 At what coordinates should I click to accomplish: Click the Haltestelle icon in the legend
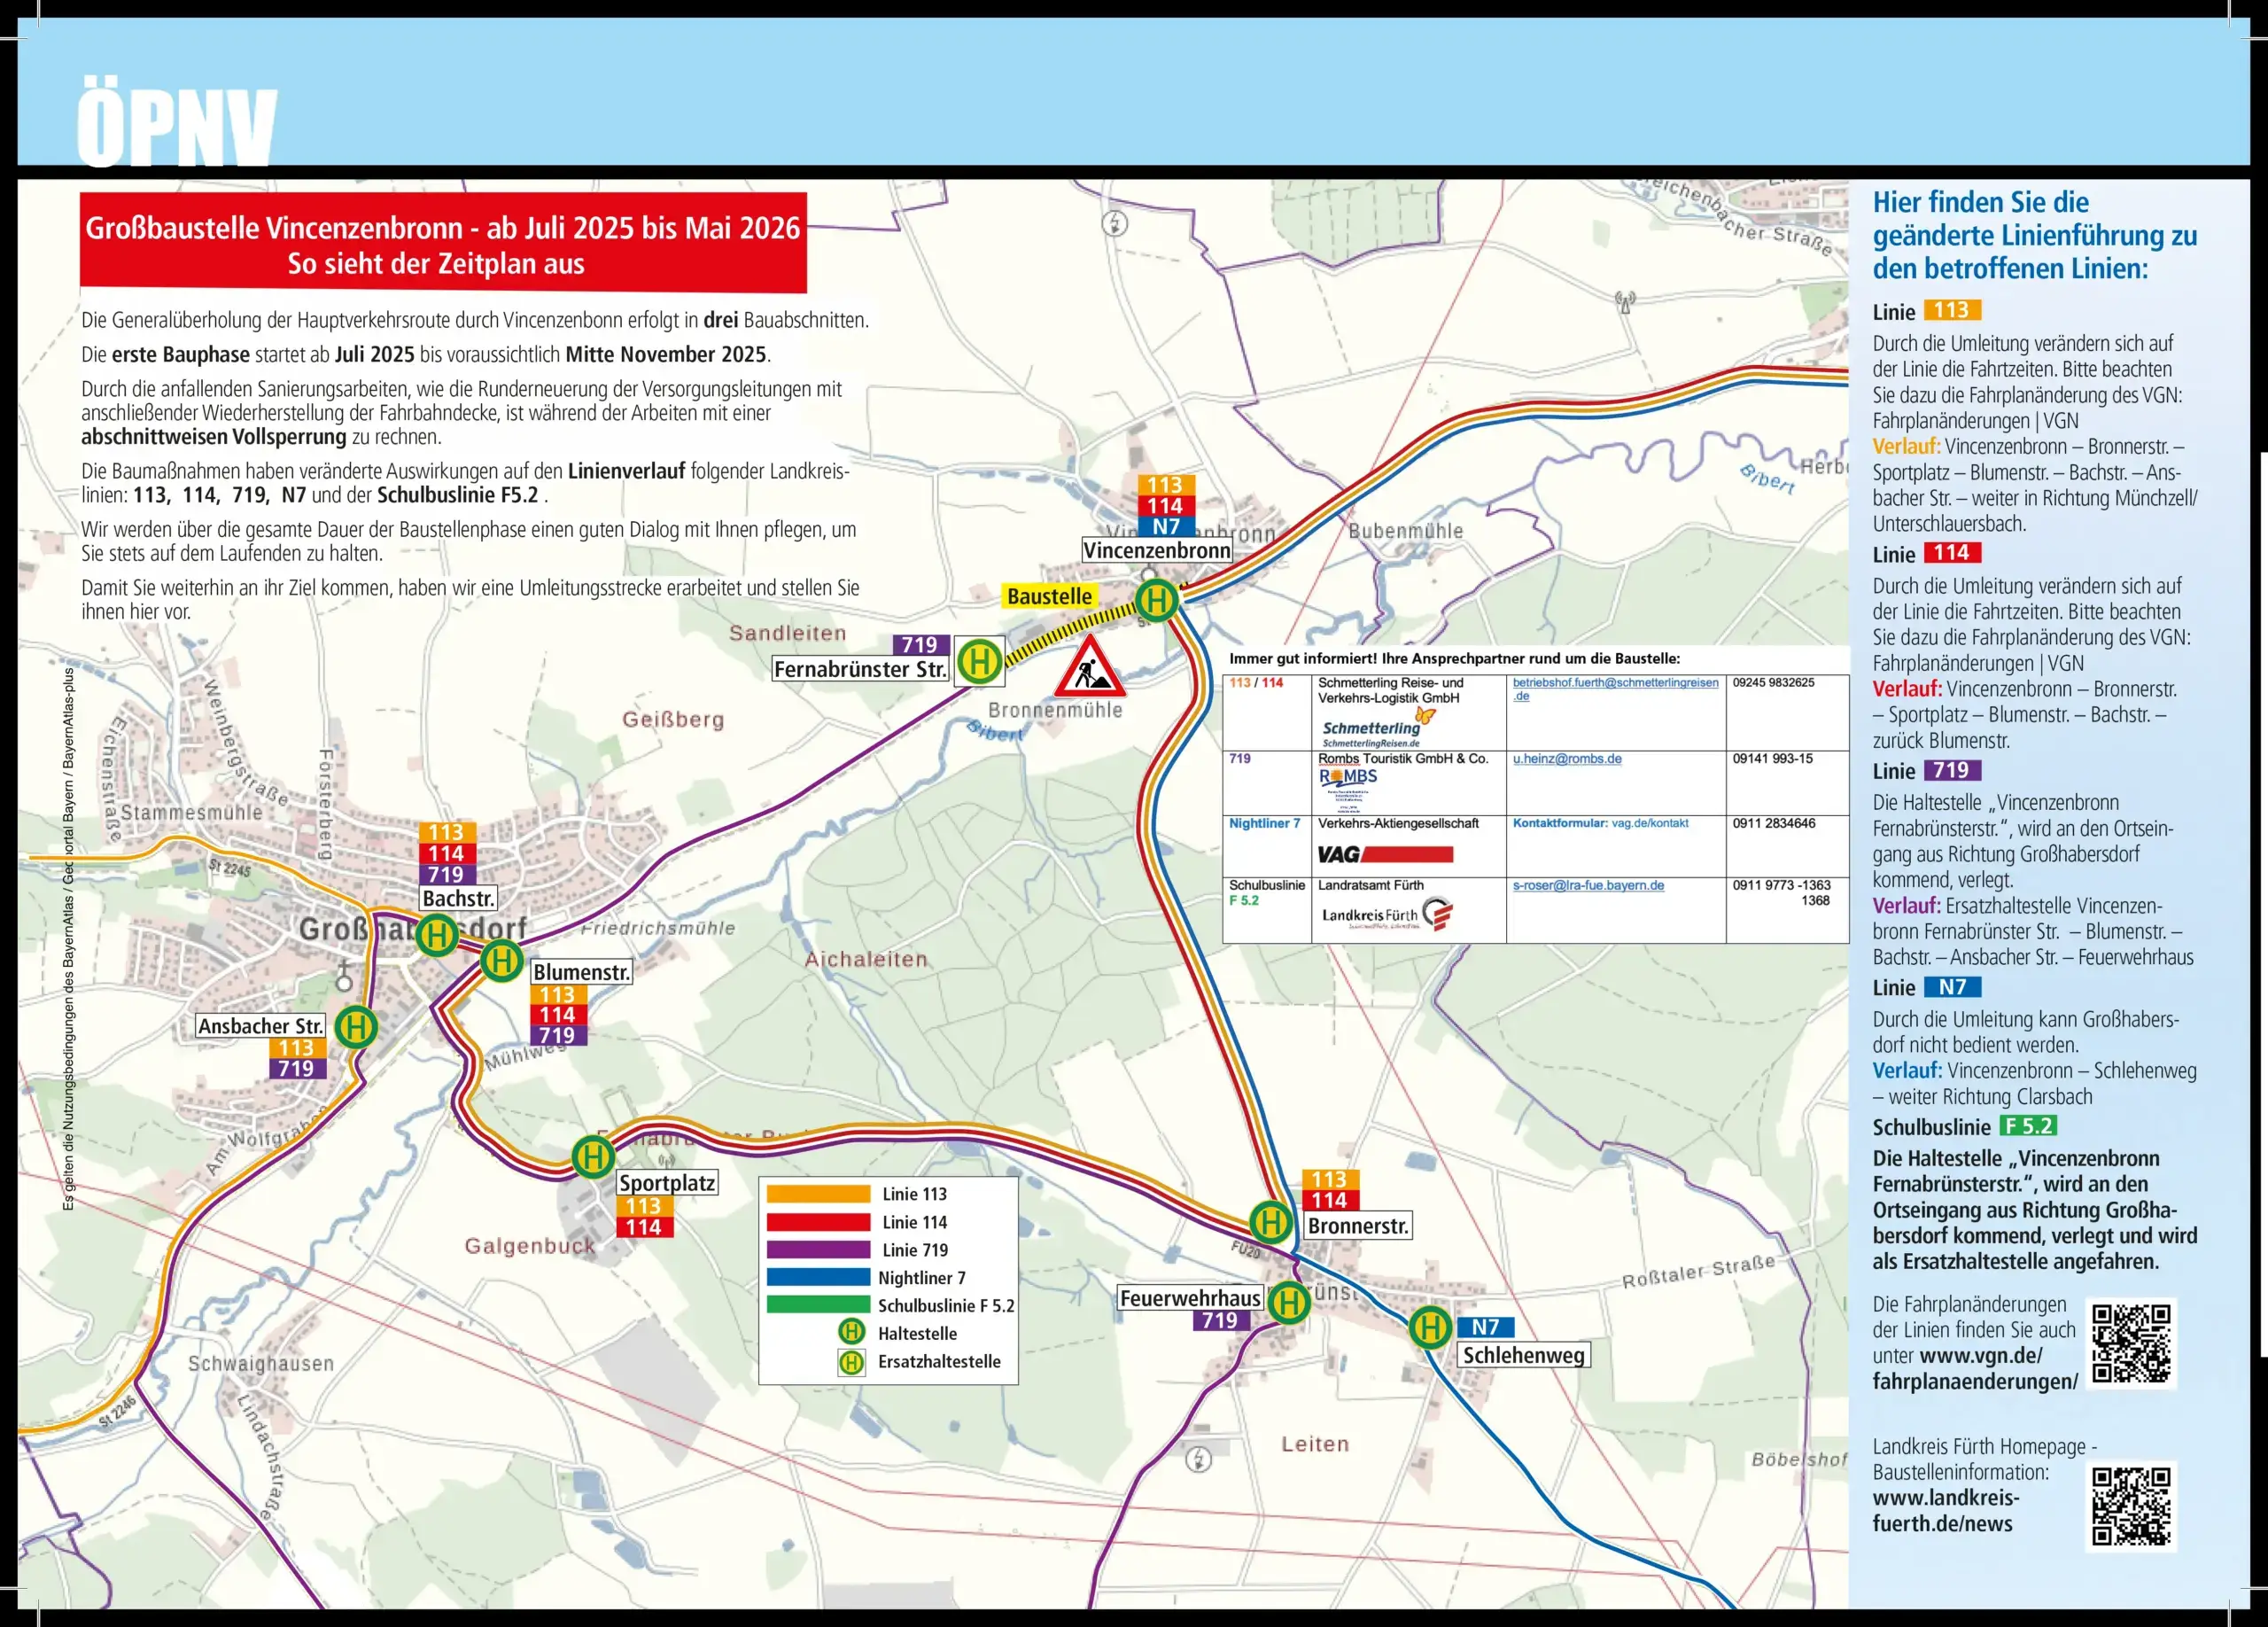tap(851, 1332)
